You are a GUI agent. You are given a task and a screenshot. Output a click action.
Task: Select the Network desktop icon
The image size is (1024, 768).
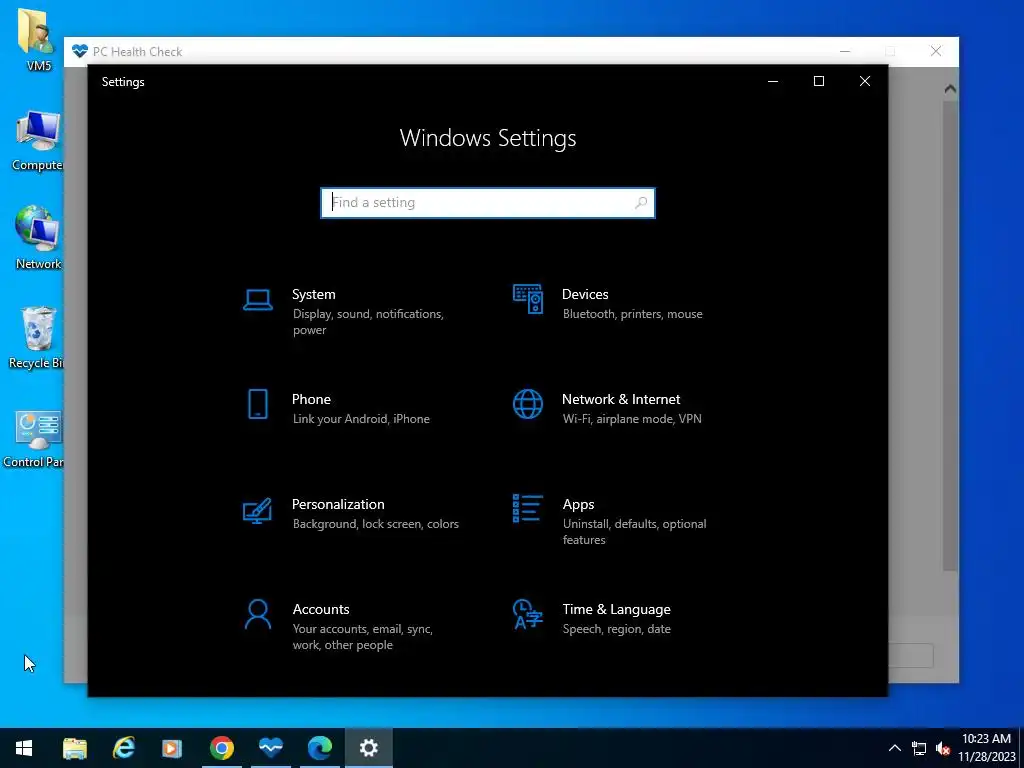tap(37, 238)
